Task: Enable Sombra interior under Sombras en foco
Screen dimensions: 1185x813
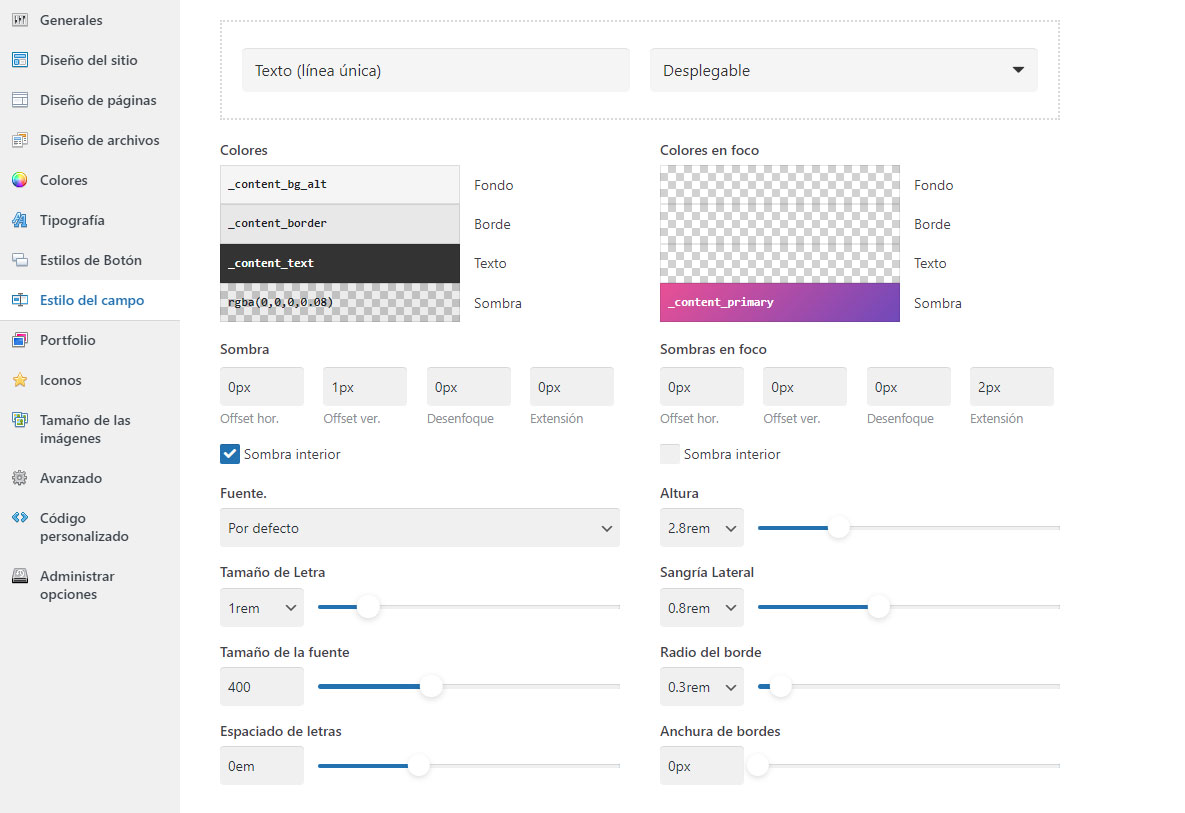Action: 670,454
